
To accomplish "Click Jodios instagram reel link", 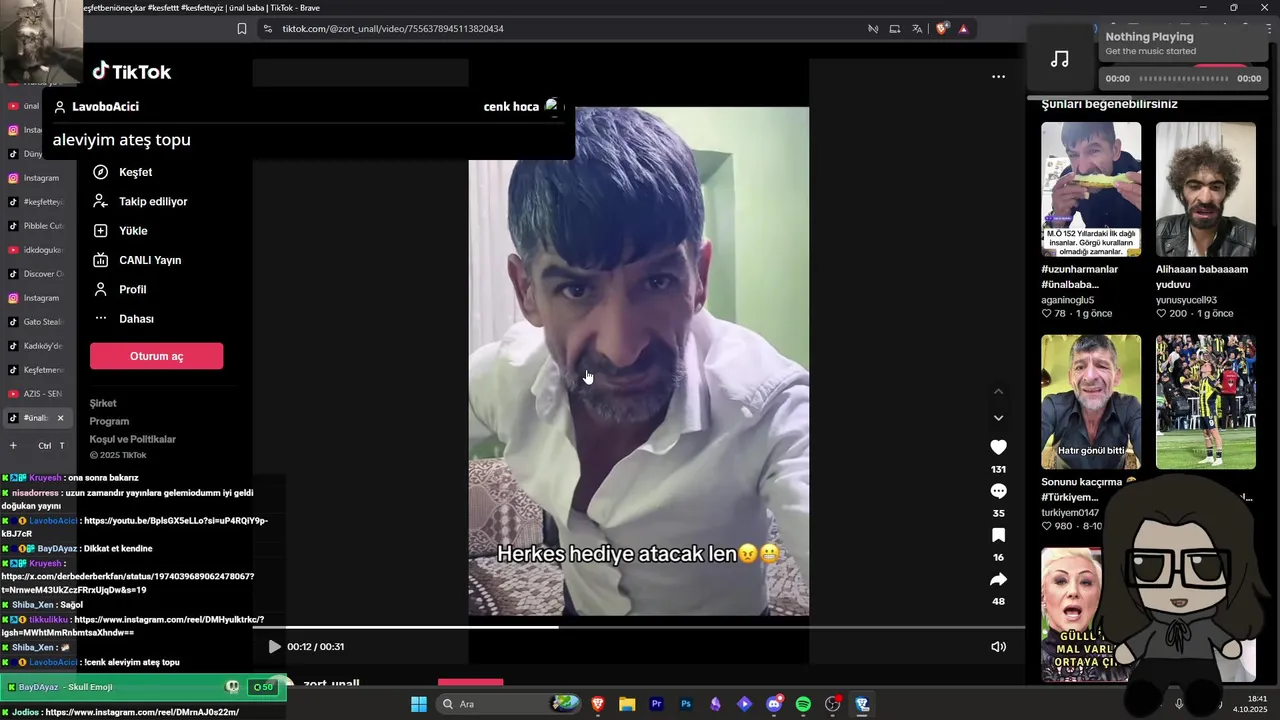I will point(142,712).
